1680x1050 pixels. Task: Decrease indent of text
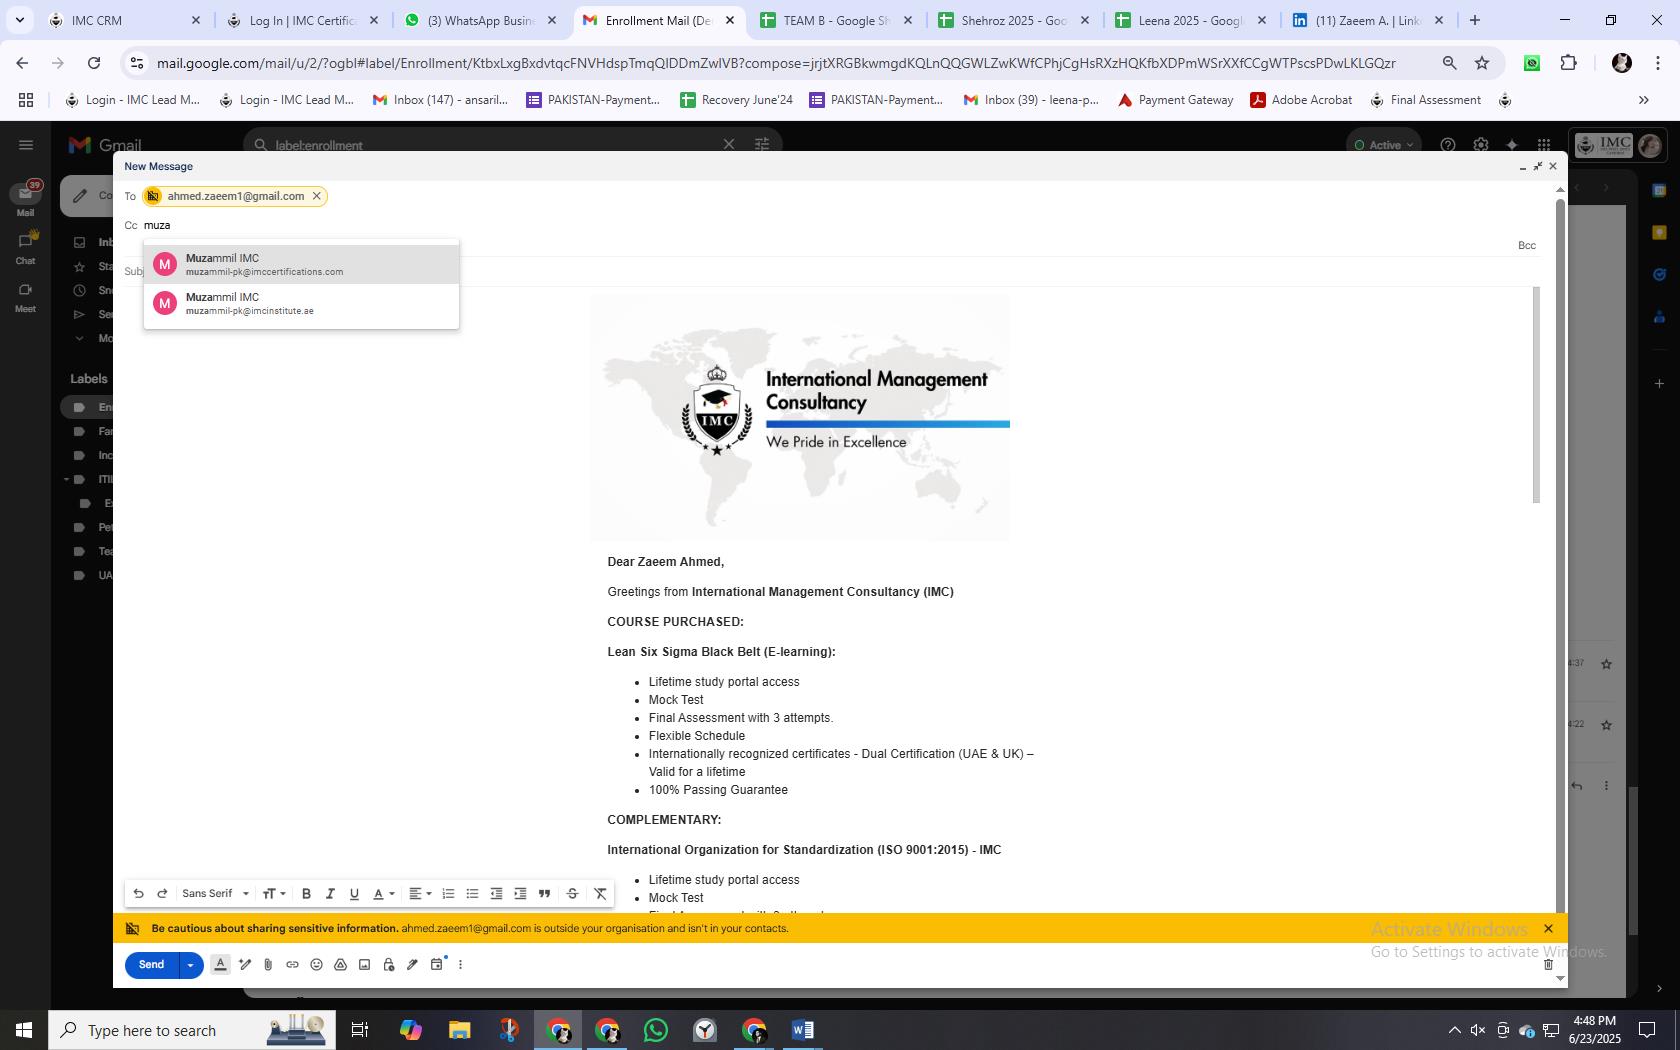(496, 894)
